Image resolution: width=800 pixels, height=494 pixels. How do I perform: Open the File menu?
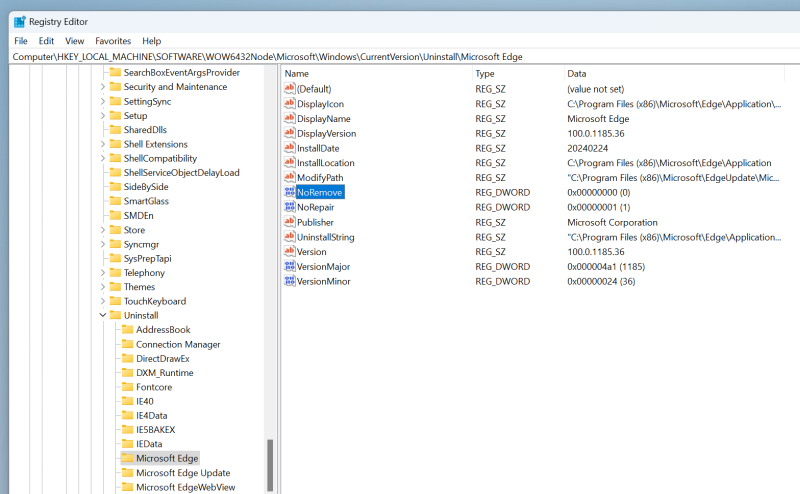pos(21,41)
